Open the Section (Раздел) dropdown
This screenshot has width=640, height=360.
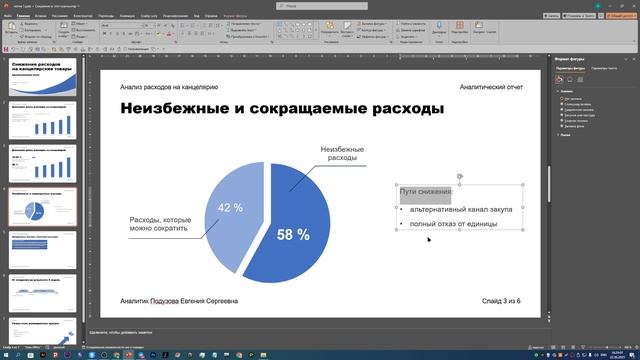pyautogui.click(x=80, y=36)
